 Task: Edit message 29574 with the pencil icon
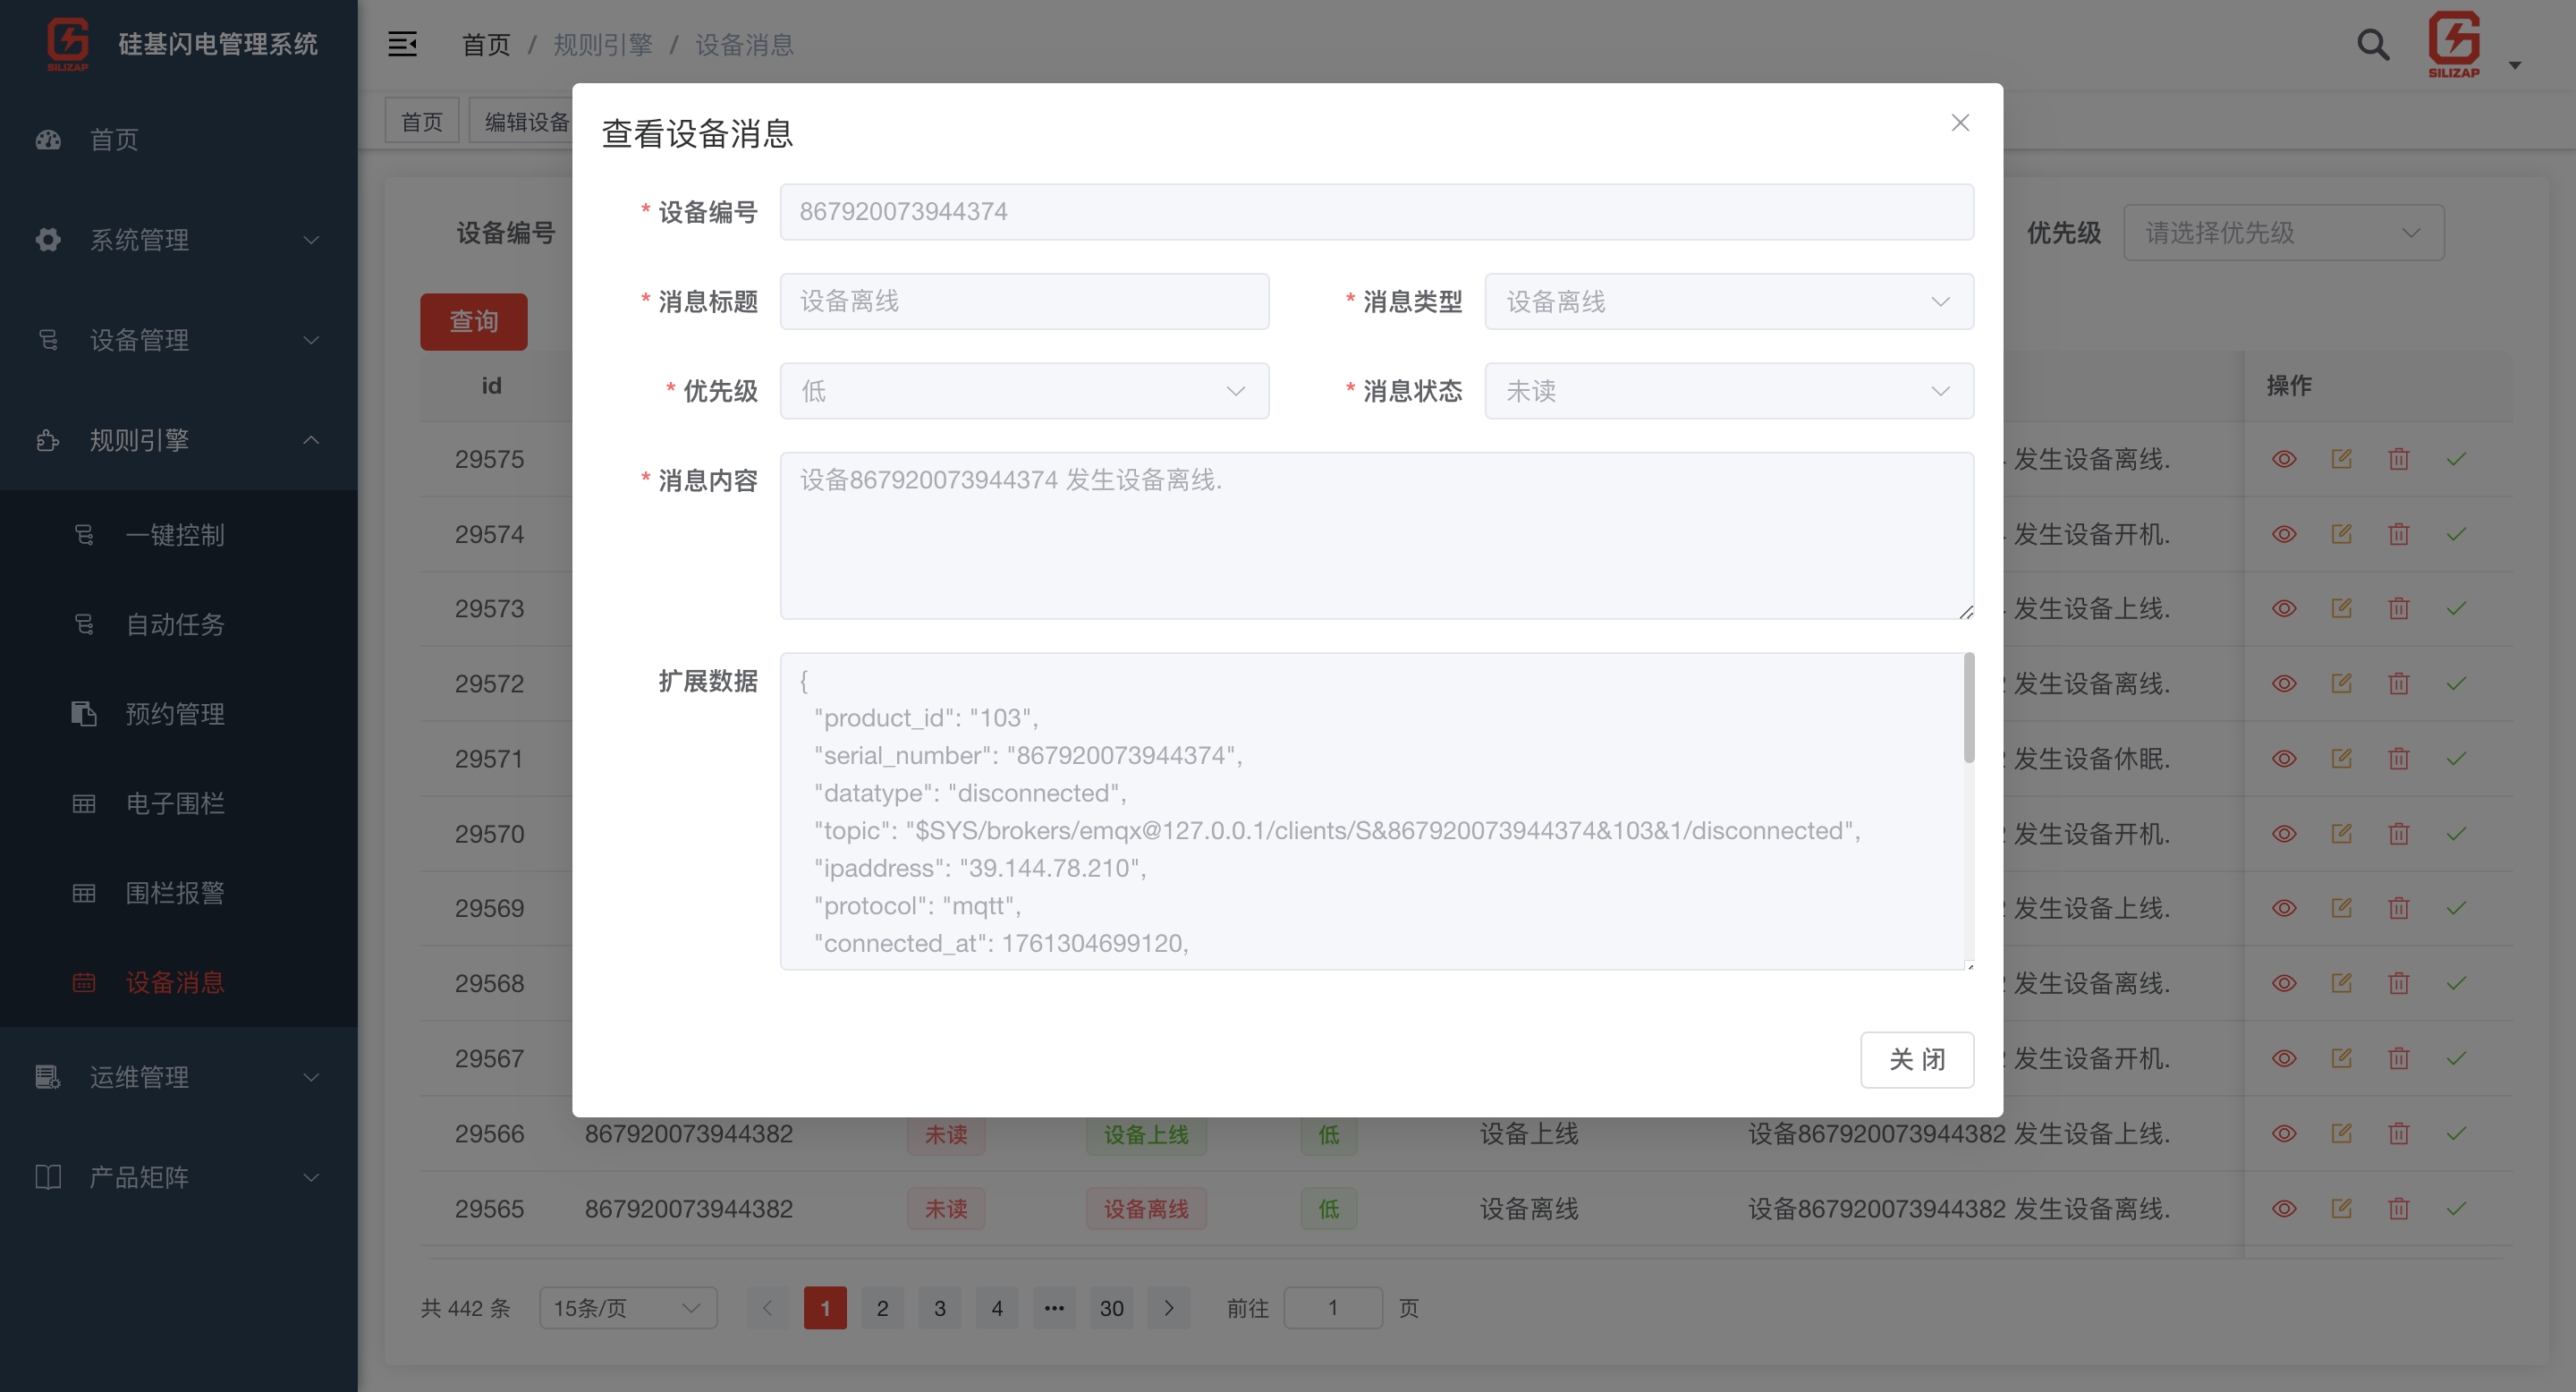tap(2342, 534)
